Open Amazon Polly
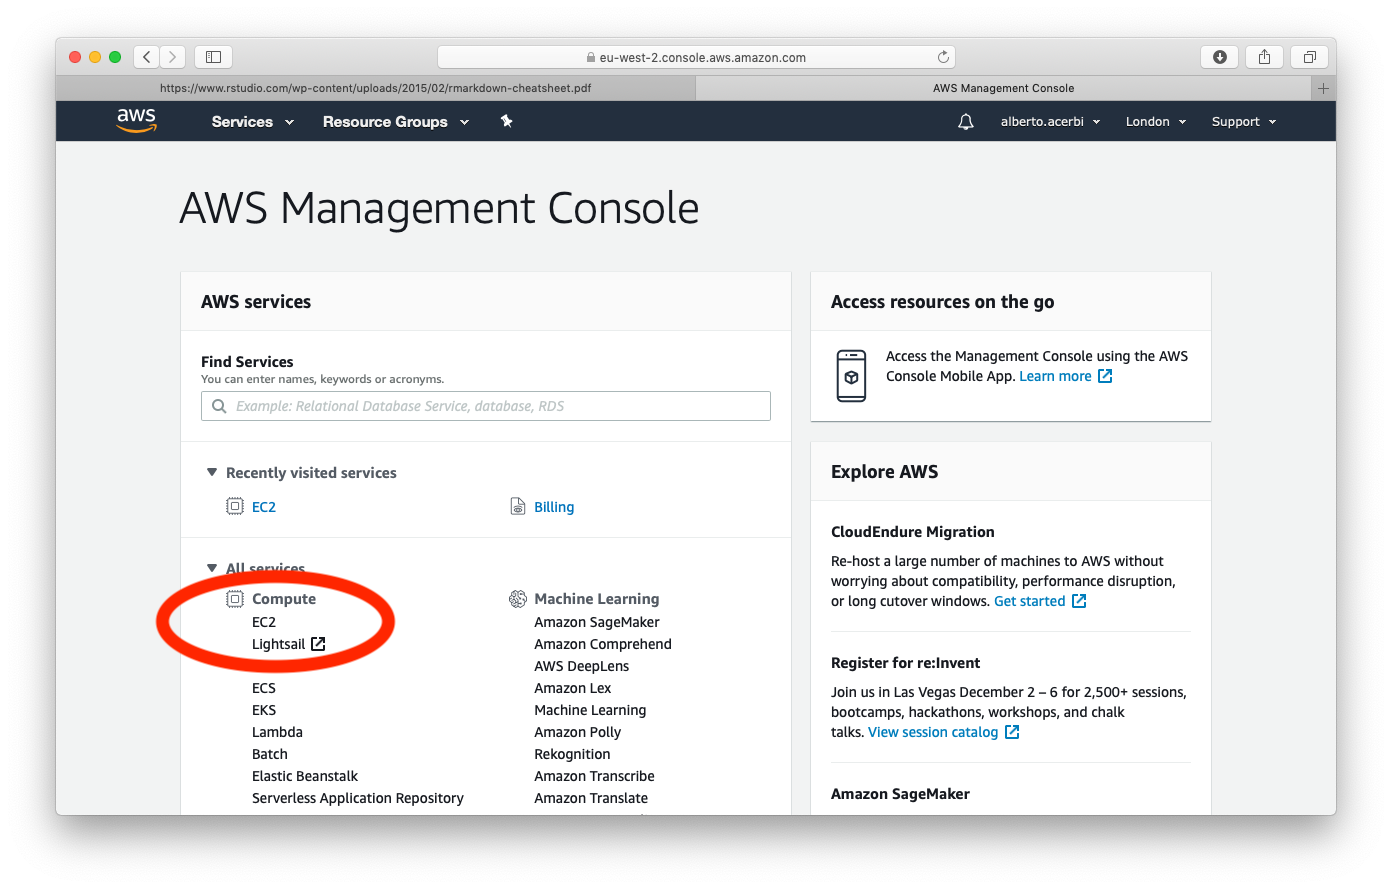The height and width of the screenshot is (889, 1392). 578,732
